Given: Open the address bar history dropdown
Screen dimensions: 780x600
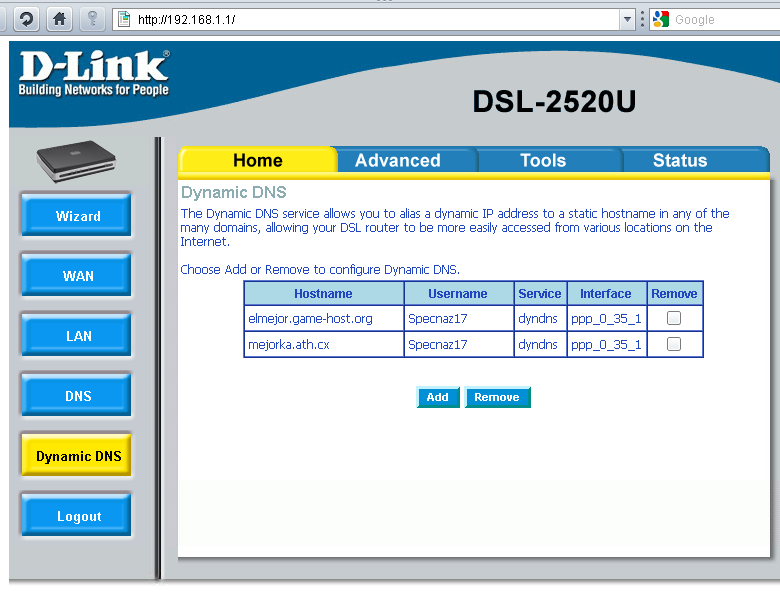Looking at the screenshot, I should point(627,19).
